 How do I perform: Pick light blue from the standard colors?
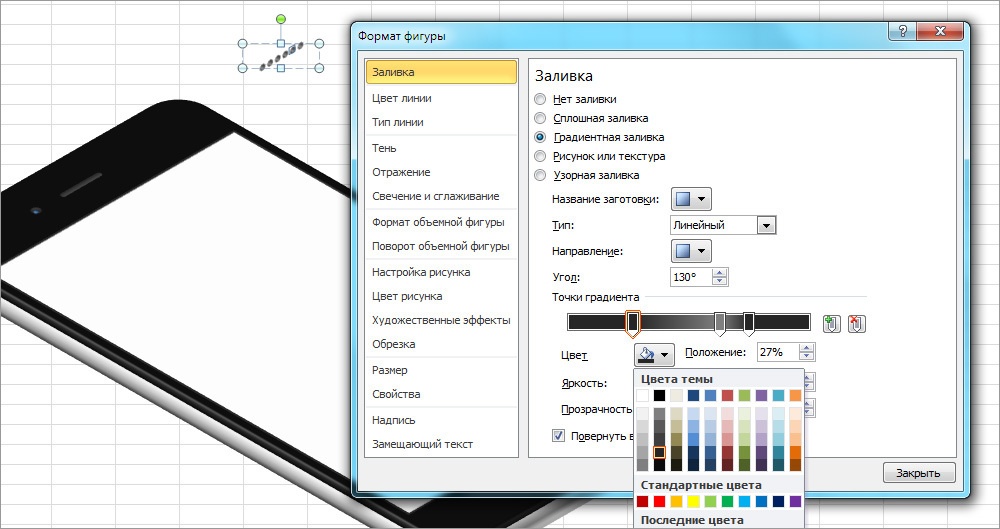[745, 502]
